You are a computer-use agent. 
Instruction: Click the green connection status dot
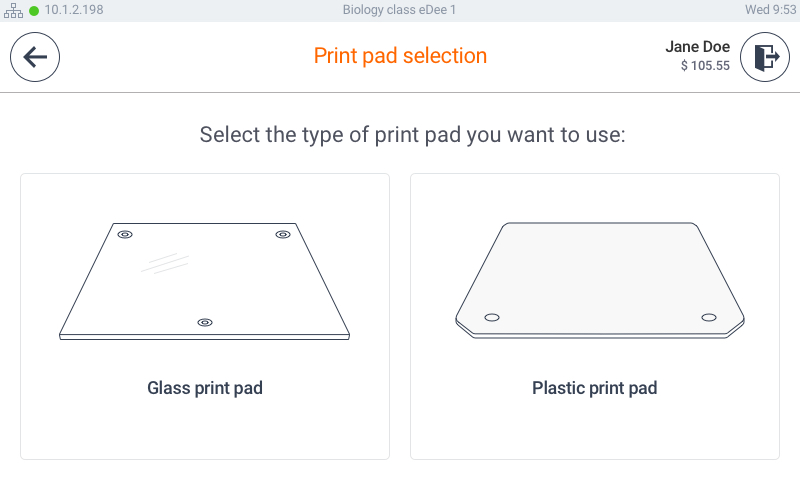(x=34, y=11)
